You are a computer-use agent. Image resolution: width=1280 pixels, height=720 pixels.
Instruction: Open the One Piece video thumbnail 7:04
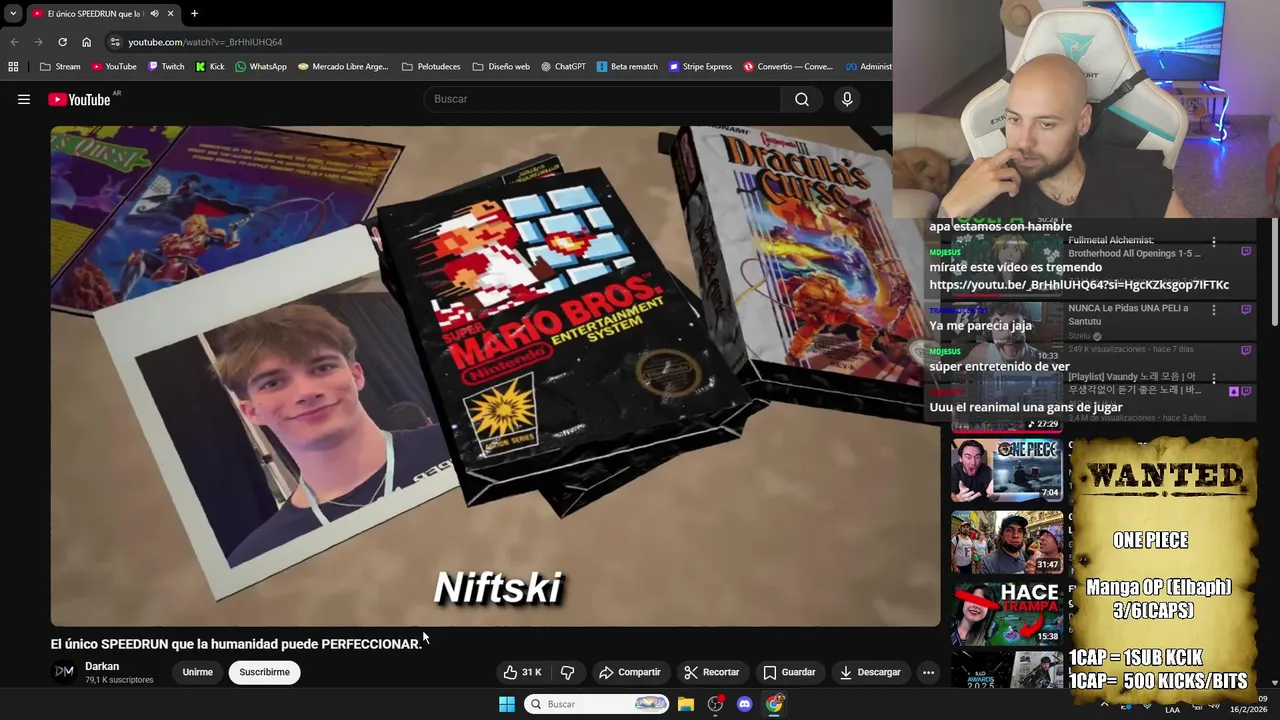click(1007, 469)
